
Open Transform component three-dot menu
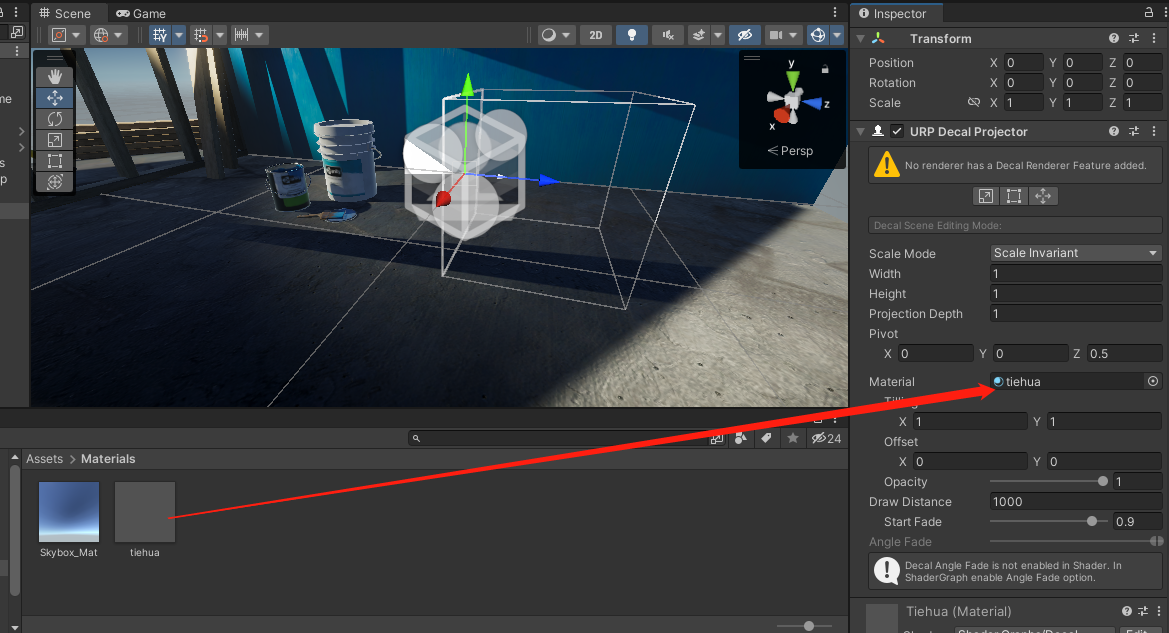pos(1154,38)
